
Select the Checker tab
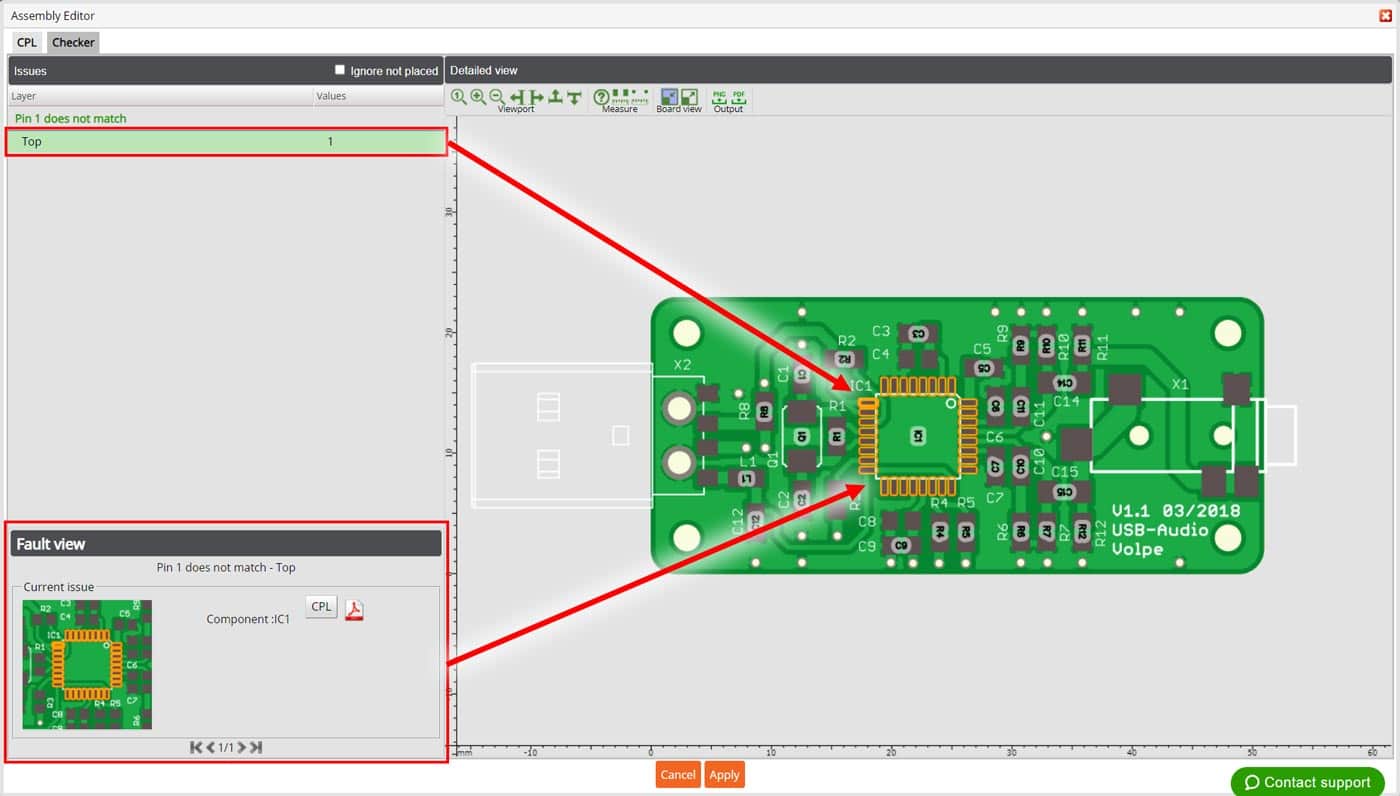(73, 42)
